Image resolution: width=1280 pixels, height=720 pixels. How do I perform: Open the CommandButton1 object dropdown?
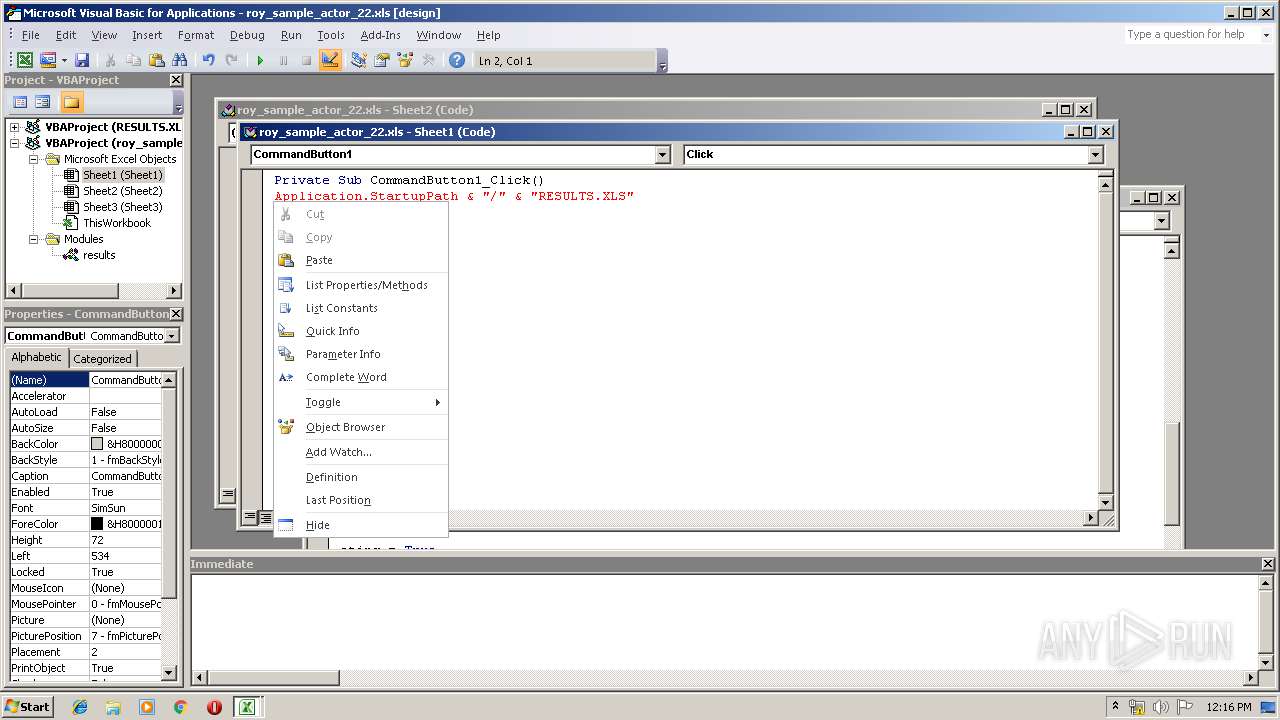(662, 154)
